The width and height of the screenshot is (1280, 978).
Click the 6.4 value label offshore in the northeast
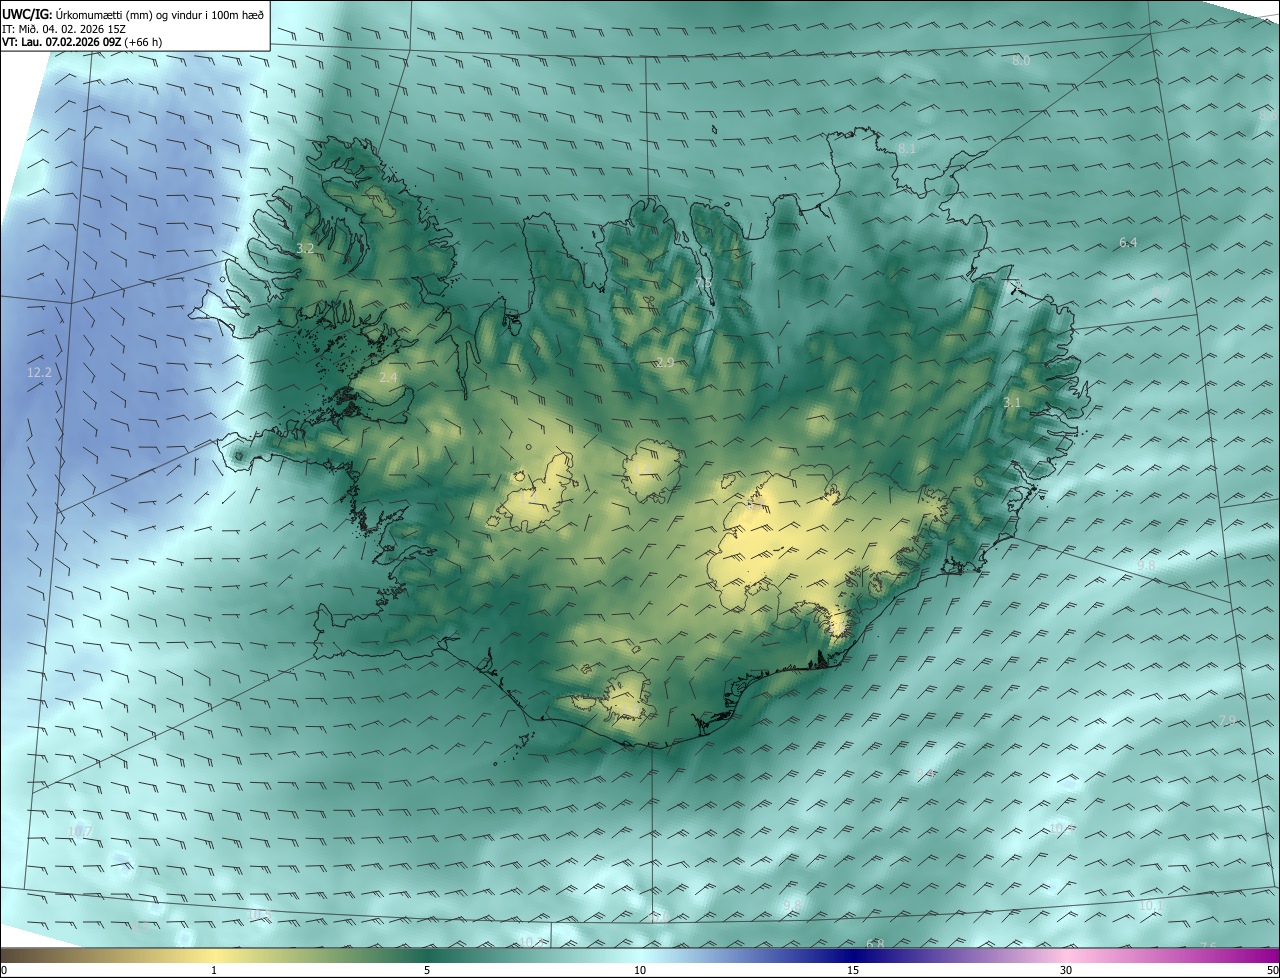click(1128, 243)
